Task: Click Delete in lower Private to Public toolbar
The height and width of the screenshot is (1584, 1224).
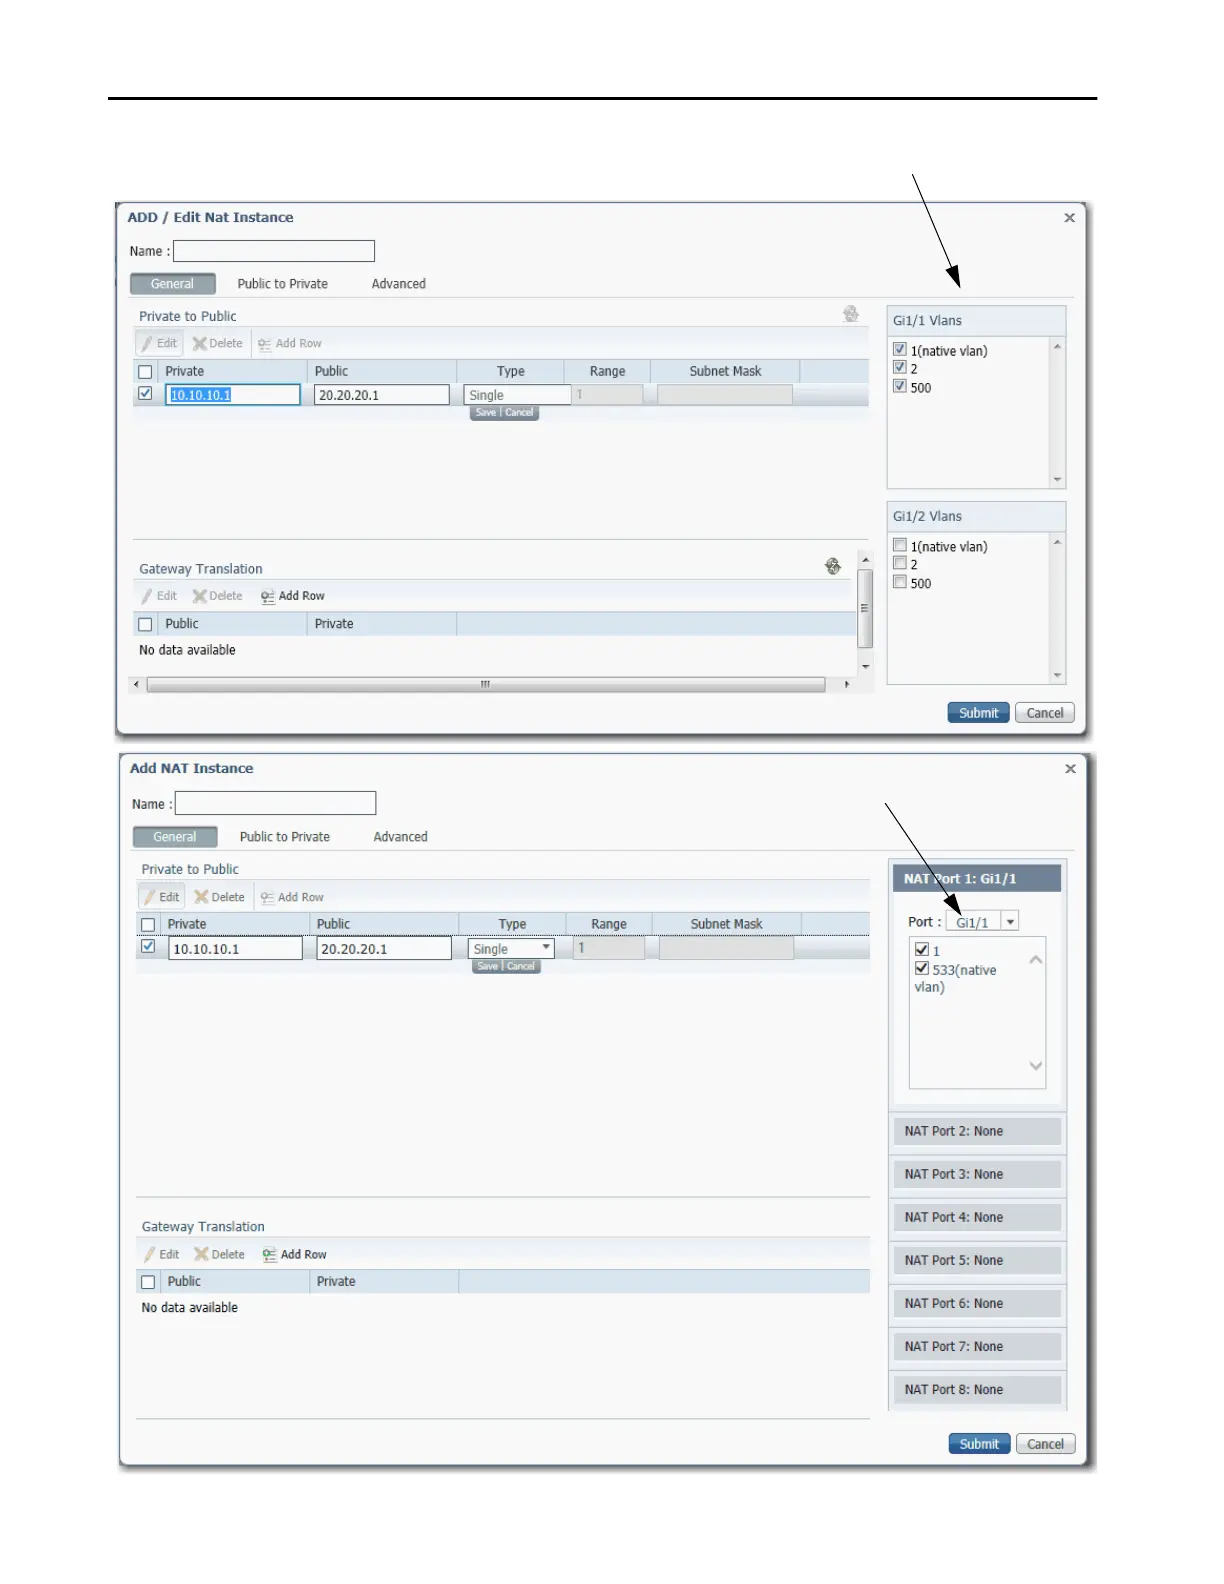Action: tap(220, 897)
